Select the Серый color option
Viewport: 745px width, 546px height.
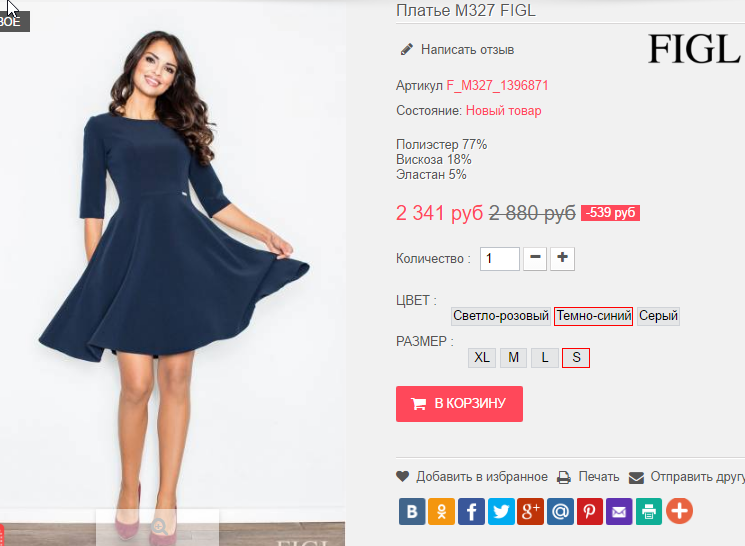[658, 316]
